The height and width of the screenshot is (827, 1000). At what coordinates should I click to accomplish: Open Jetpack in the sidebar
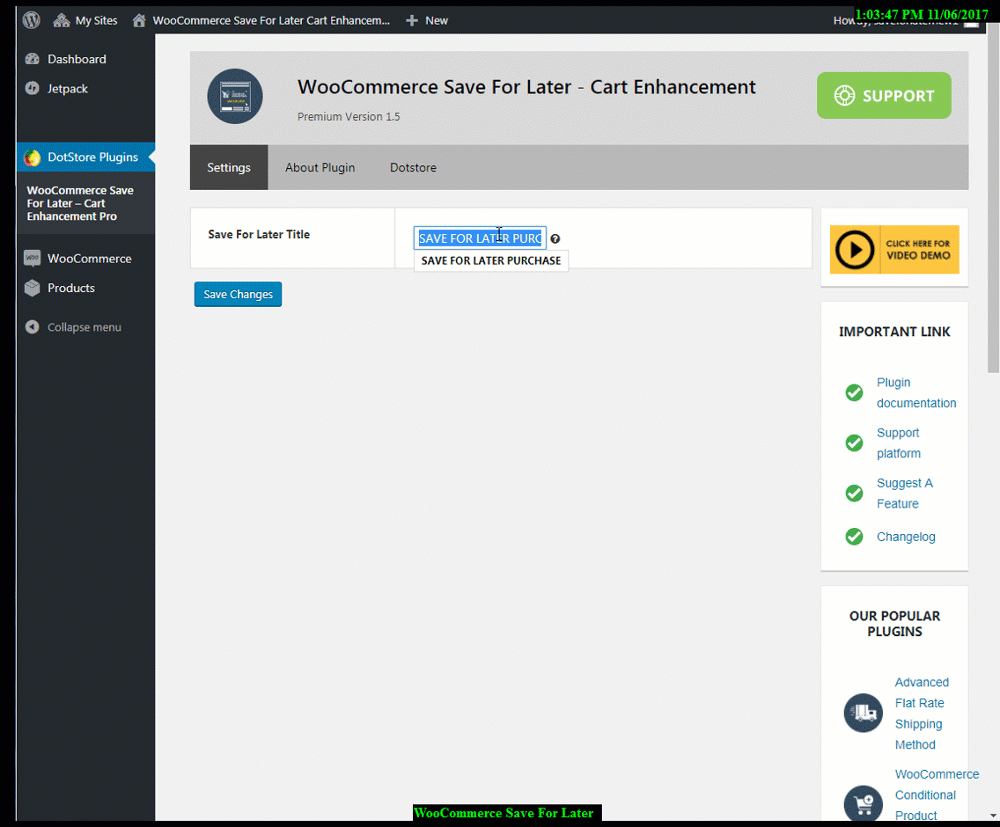[67, 89]
